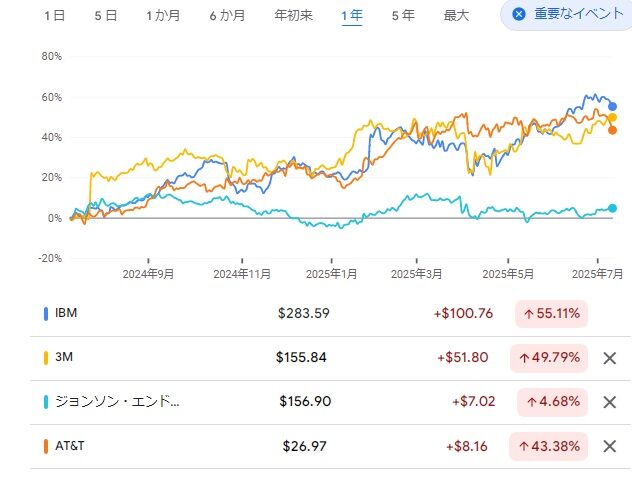Select the 5年 time range
This screenshot has height=478, width=632.
(403, 16)
